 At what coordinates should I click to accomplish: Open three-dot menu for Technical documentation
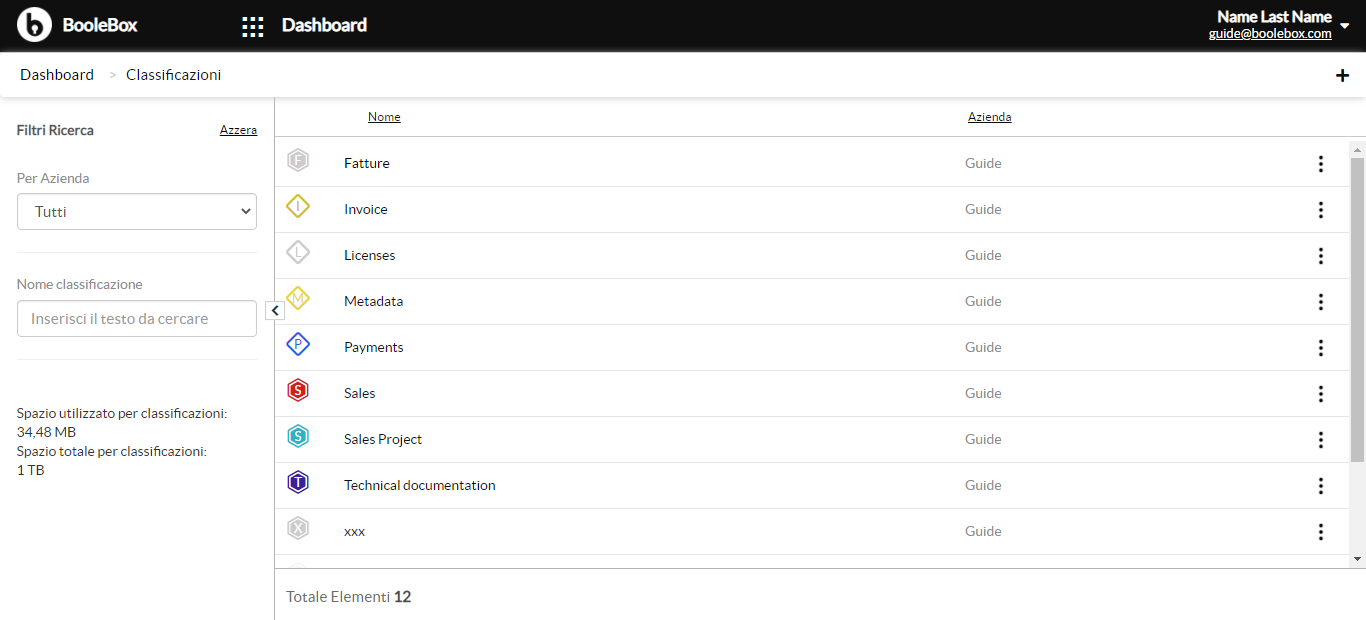coord(1321,486)
